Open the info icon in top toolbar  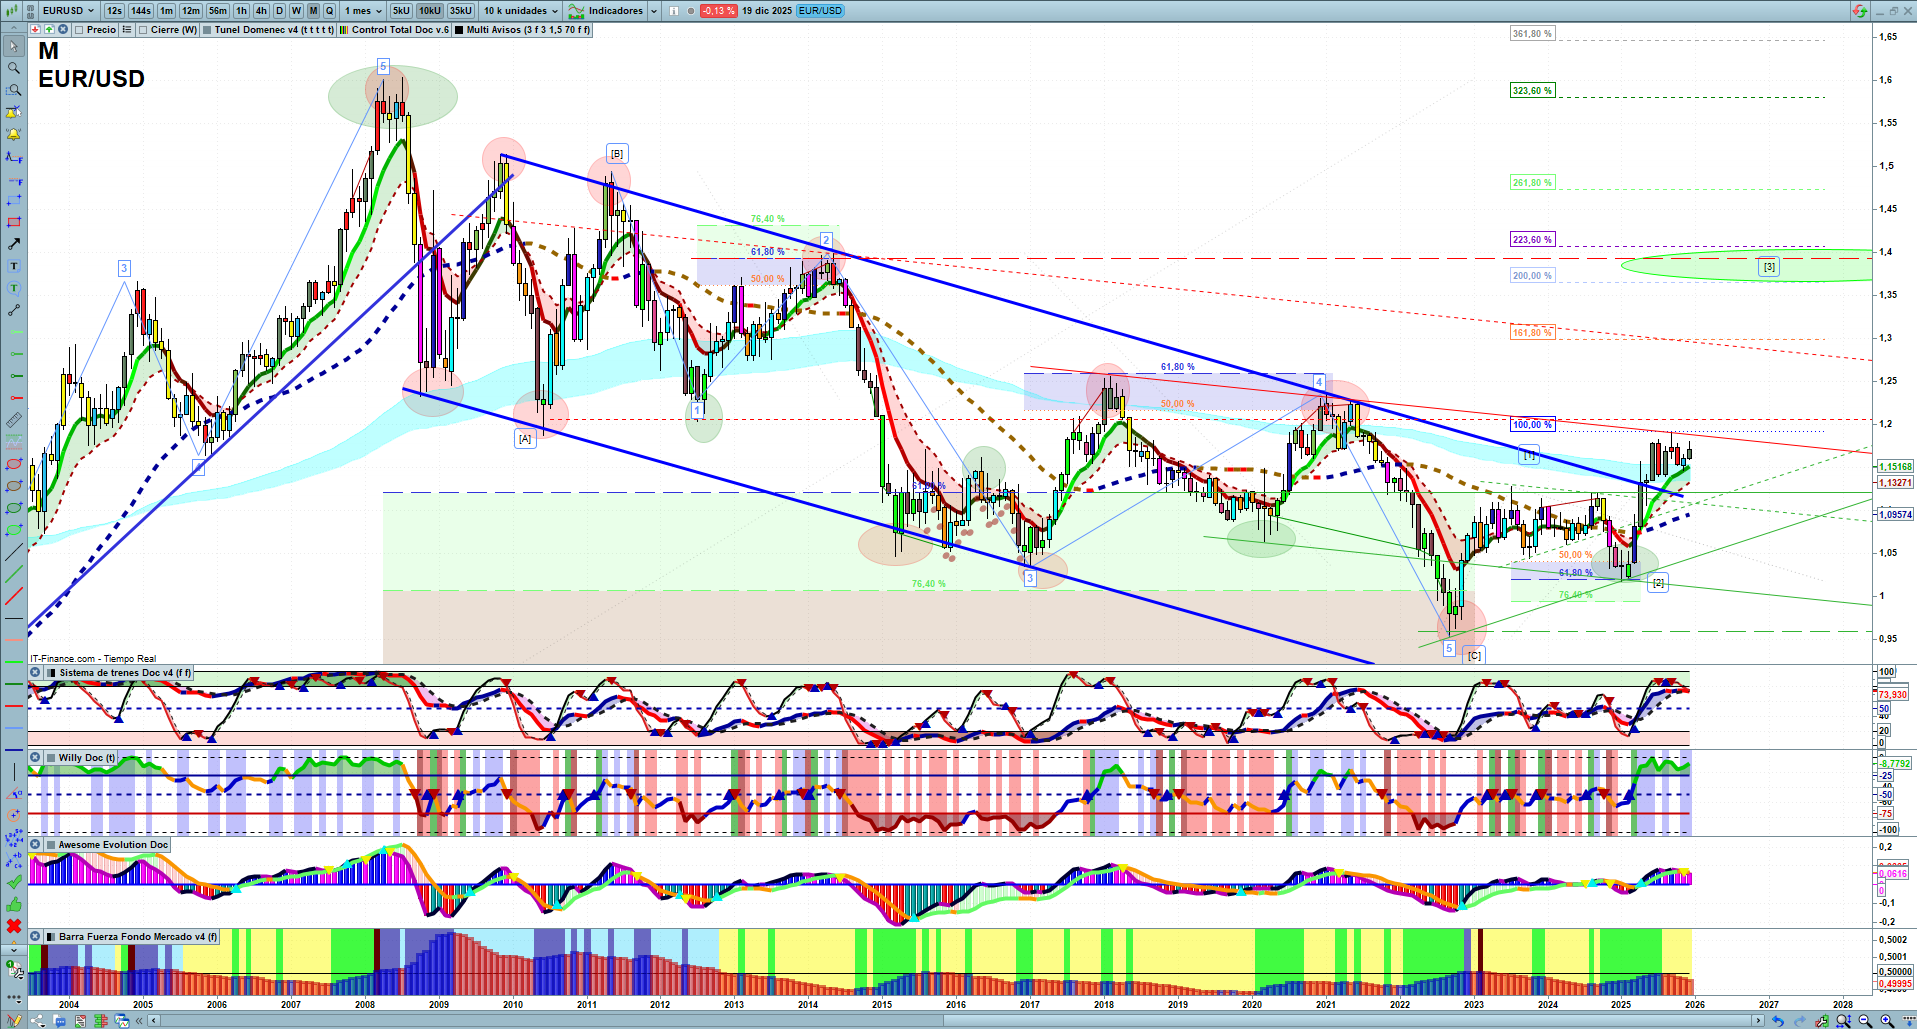coord(673,11)
